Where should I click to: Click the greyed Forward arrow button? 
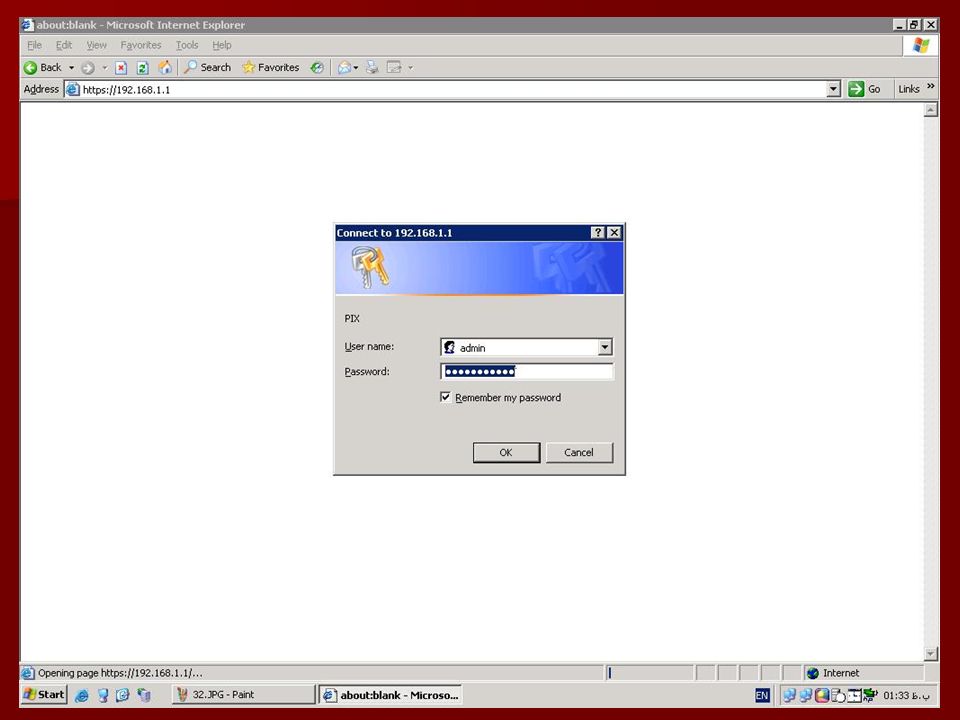click(x=88, y=67)
